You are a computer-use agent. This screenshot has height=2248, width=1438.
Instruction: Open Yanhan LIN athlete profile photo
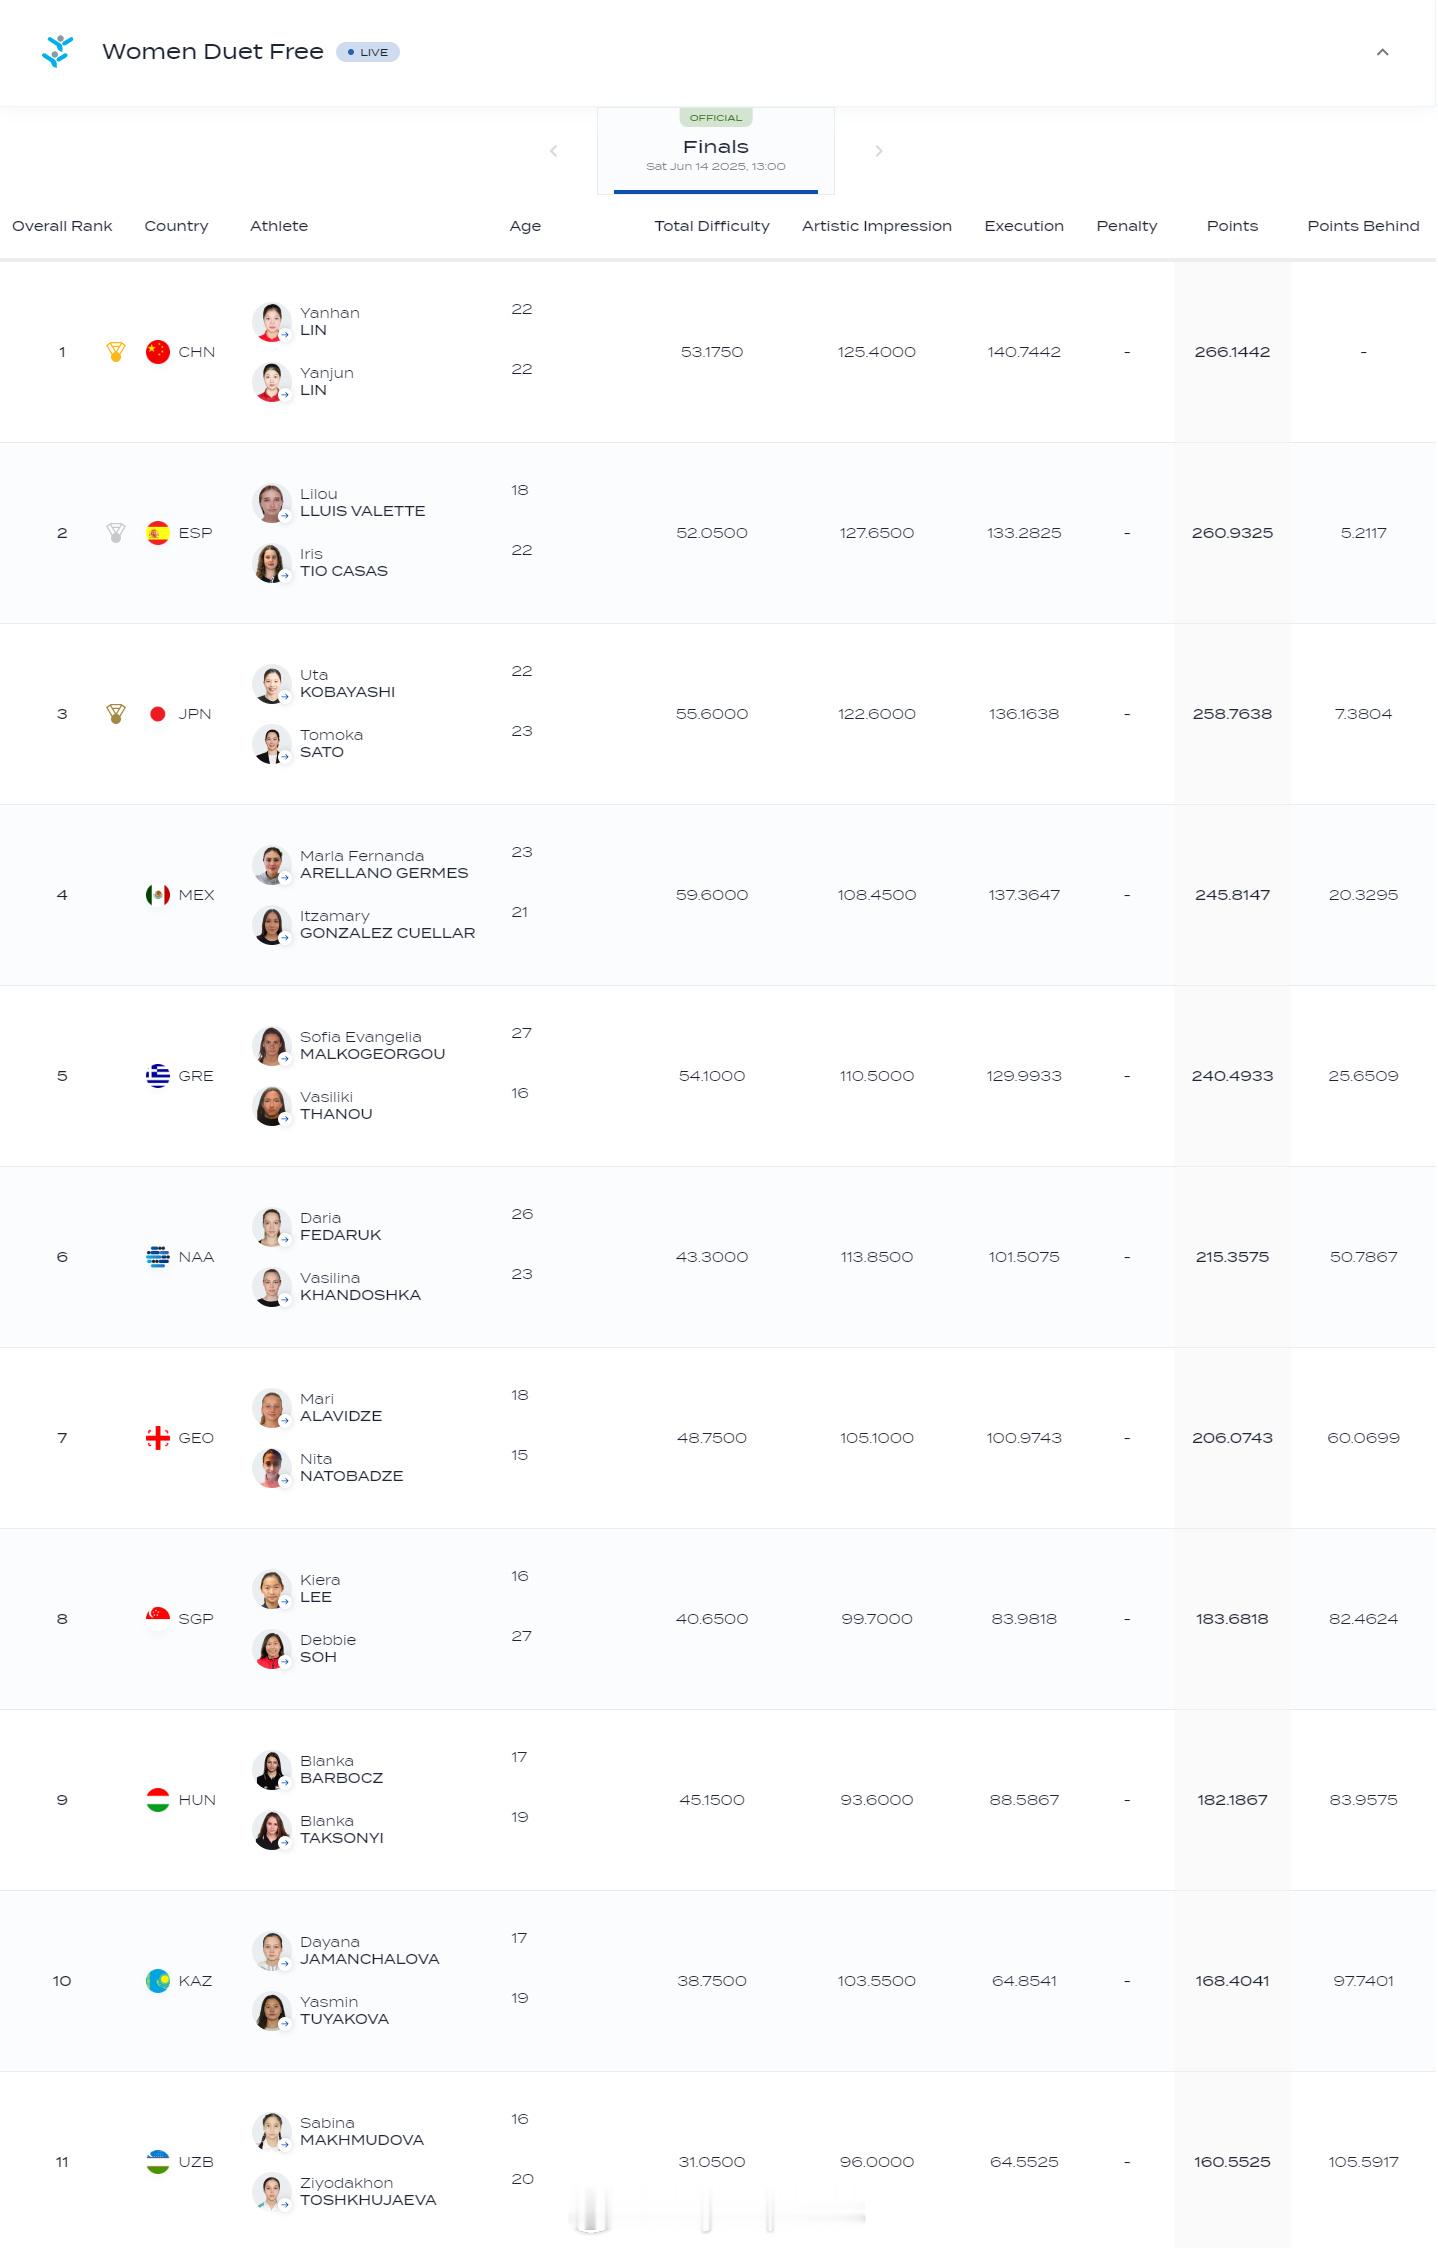pyautogui.click(x=271, y=322)
